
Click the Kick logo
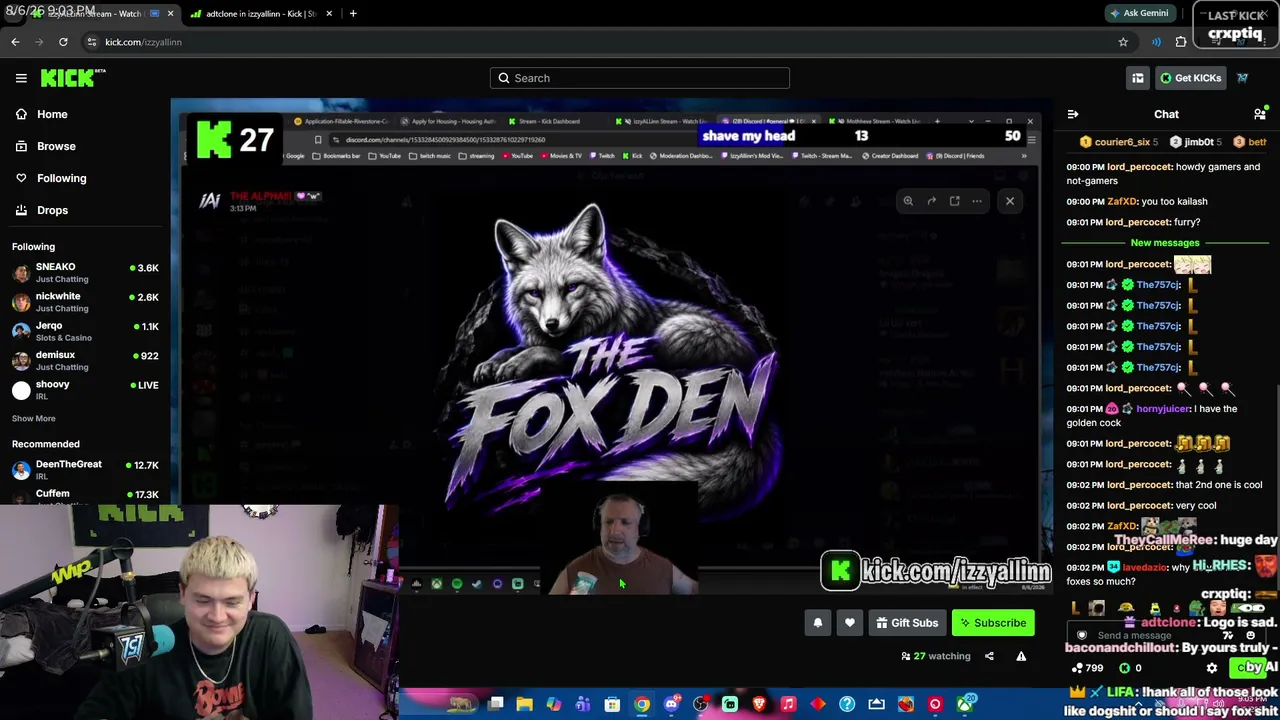[x=73, y=78]
